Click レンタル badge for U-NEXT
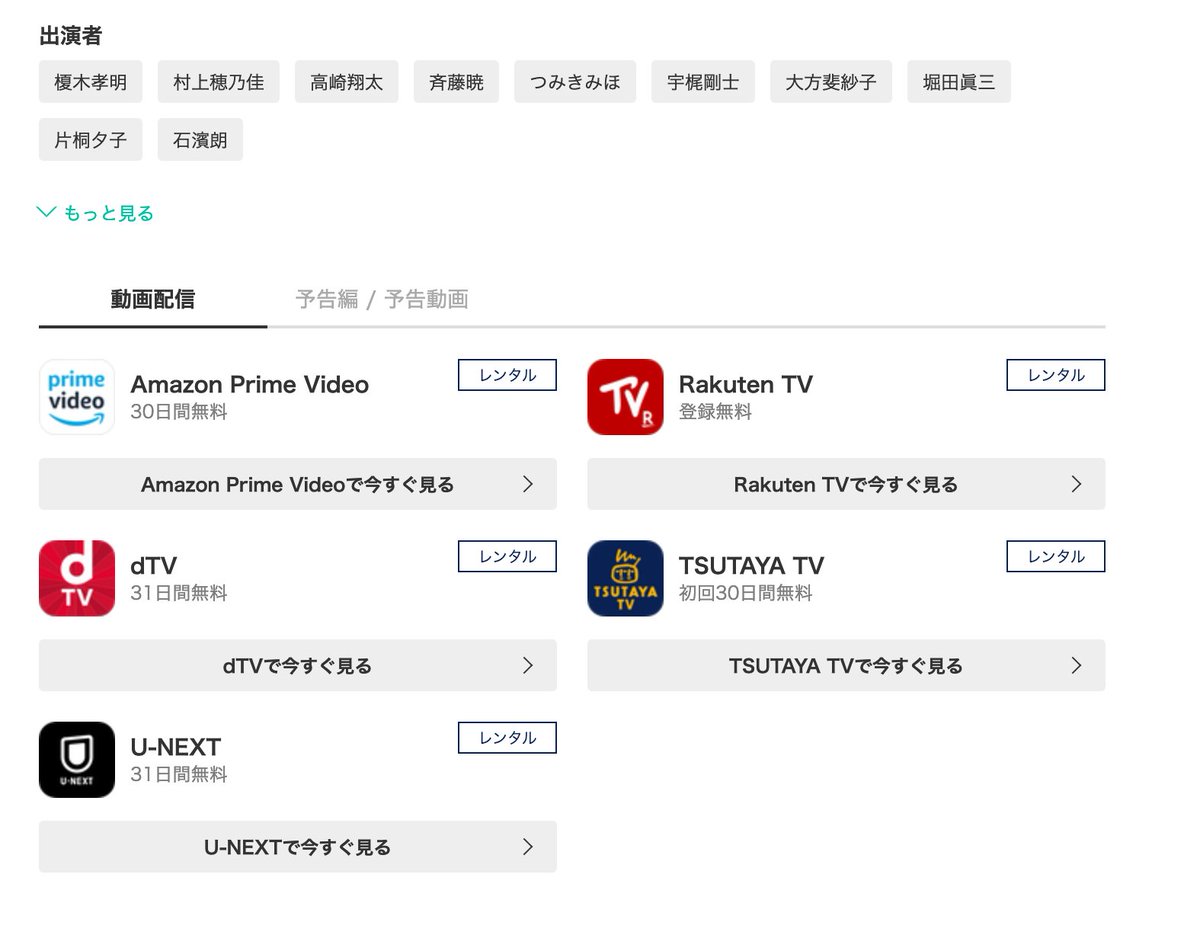This screenshot has width=1200, height=932. [x=507, y=738]
